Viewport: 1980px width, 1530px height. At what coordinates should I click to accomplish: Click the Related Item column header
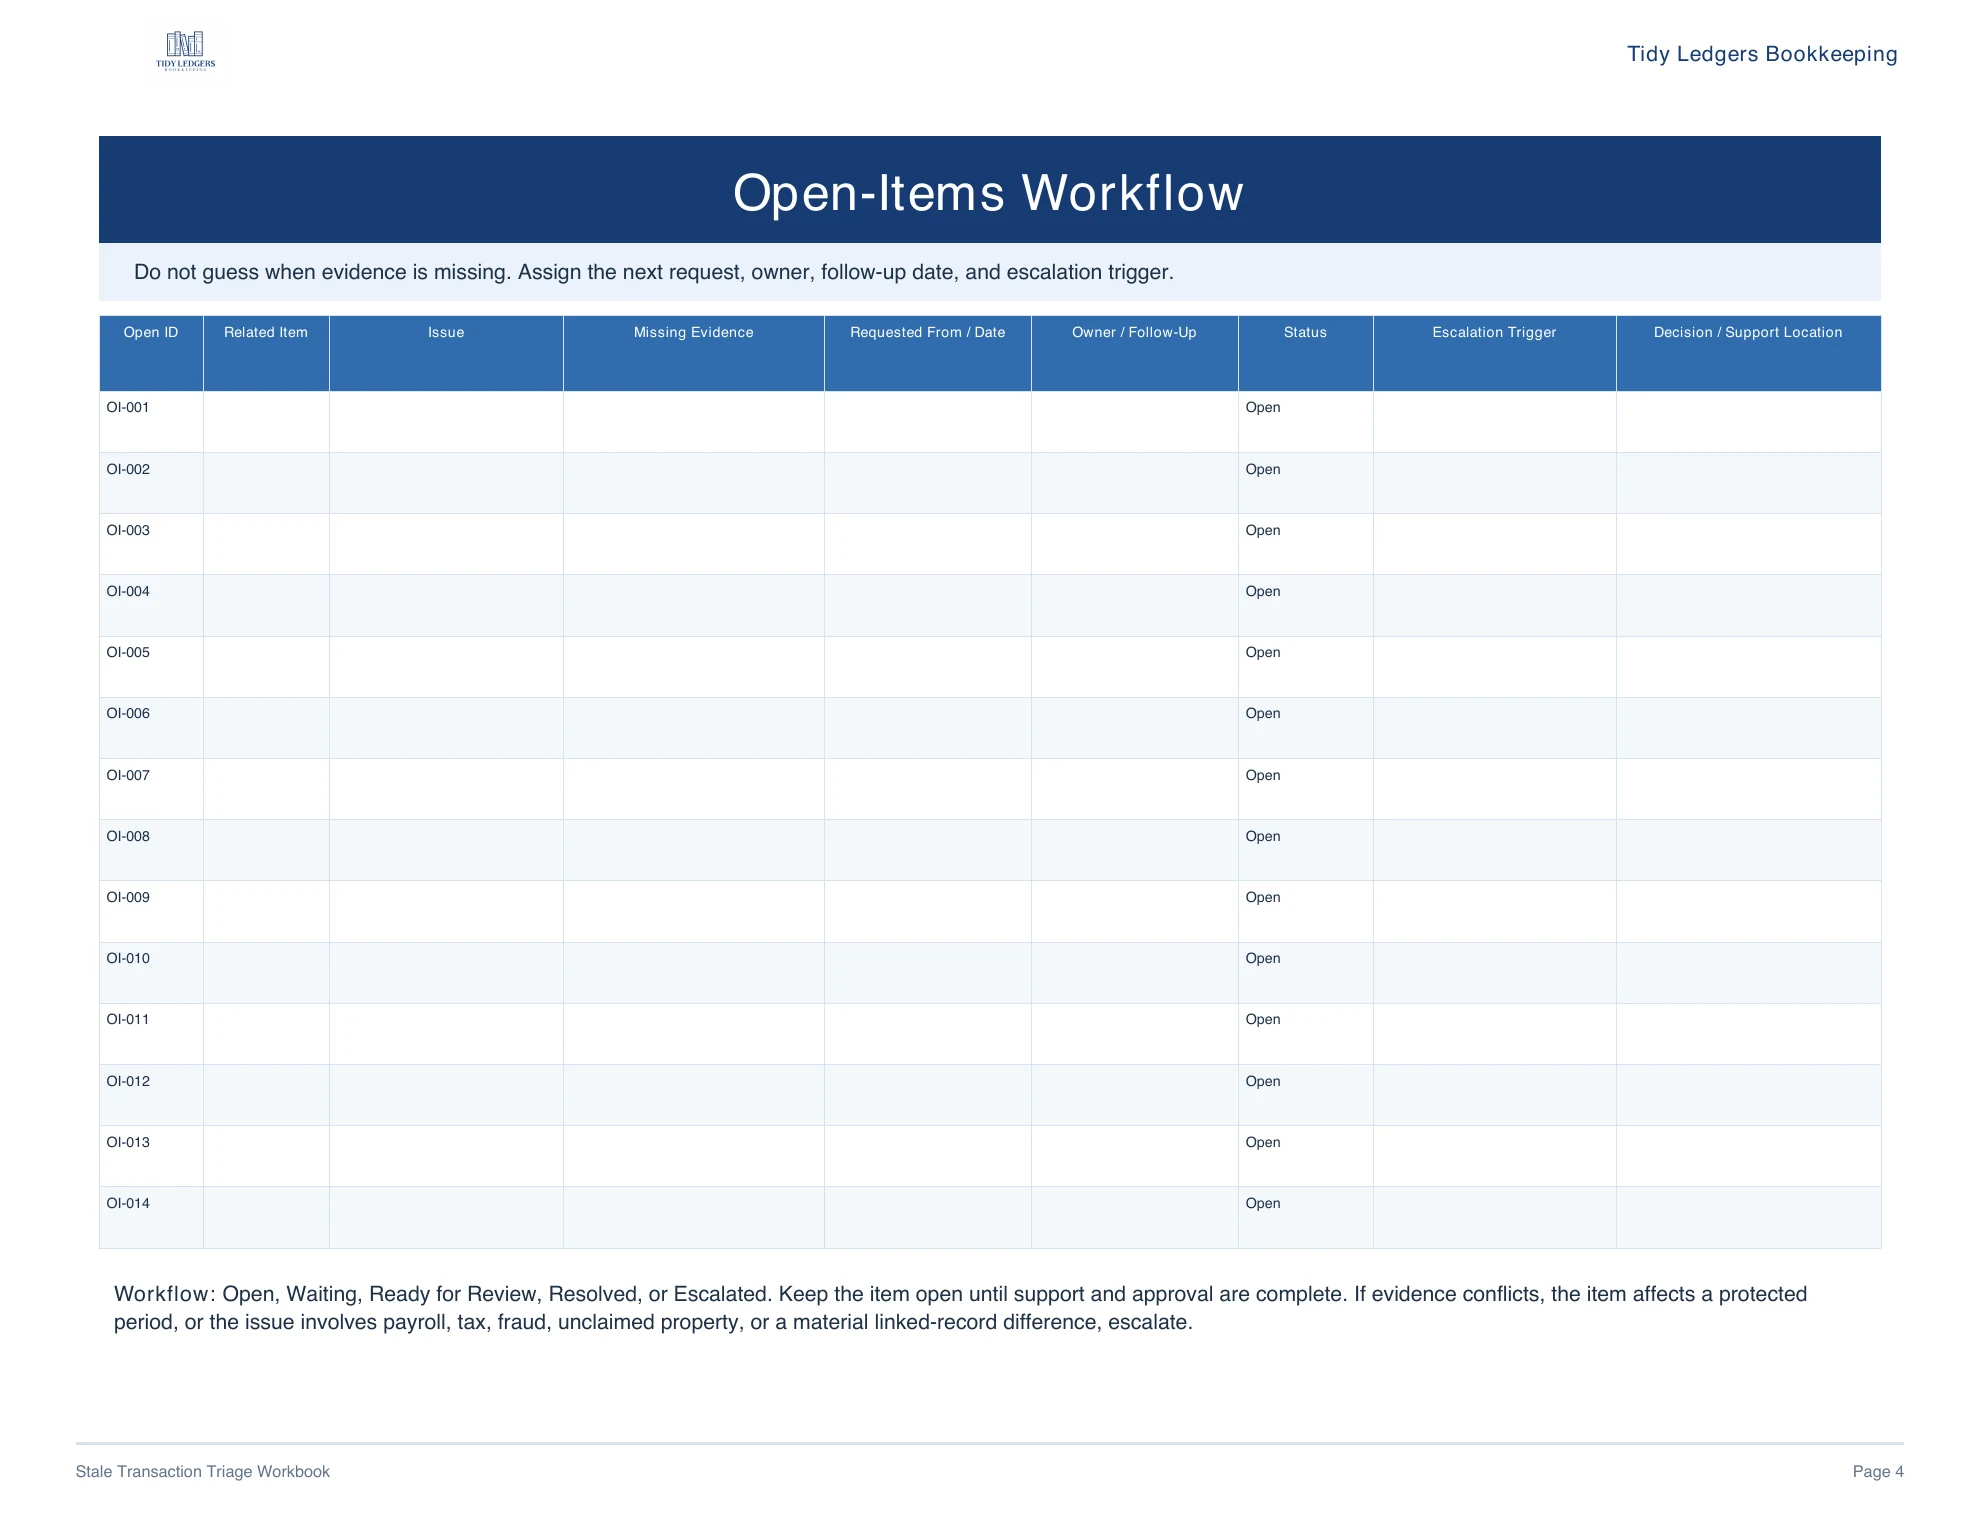[266, 353]
